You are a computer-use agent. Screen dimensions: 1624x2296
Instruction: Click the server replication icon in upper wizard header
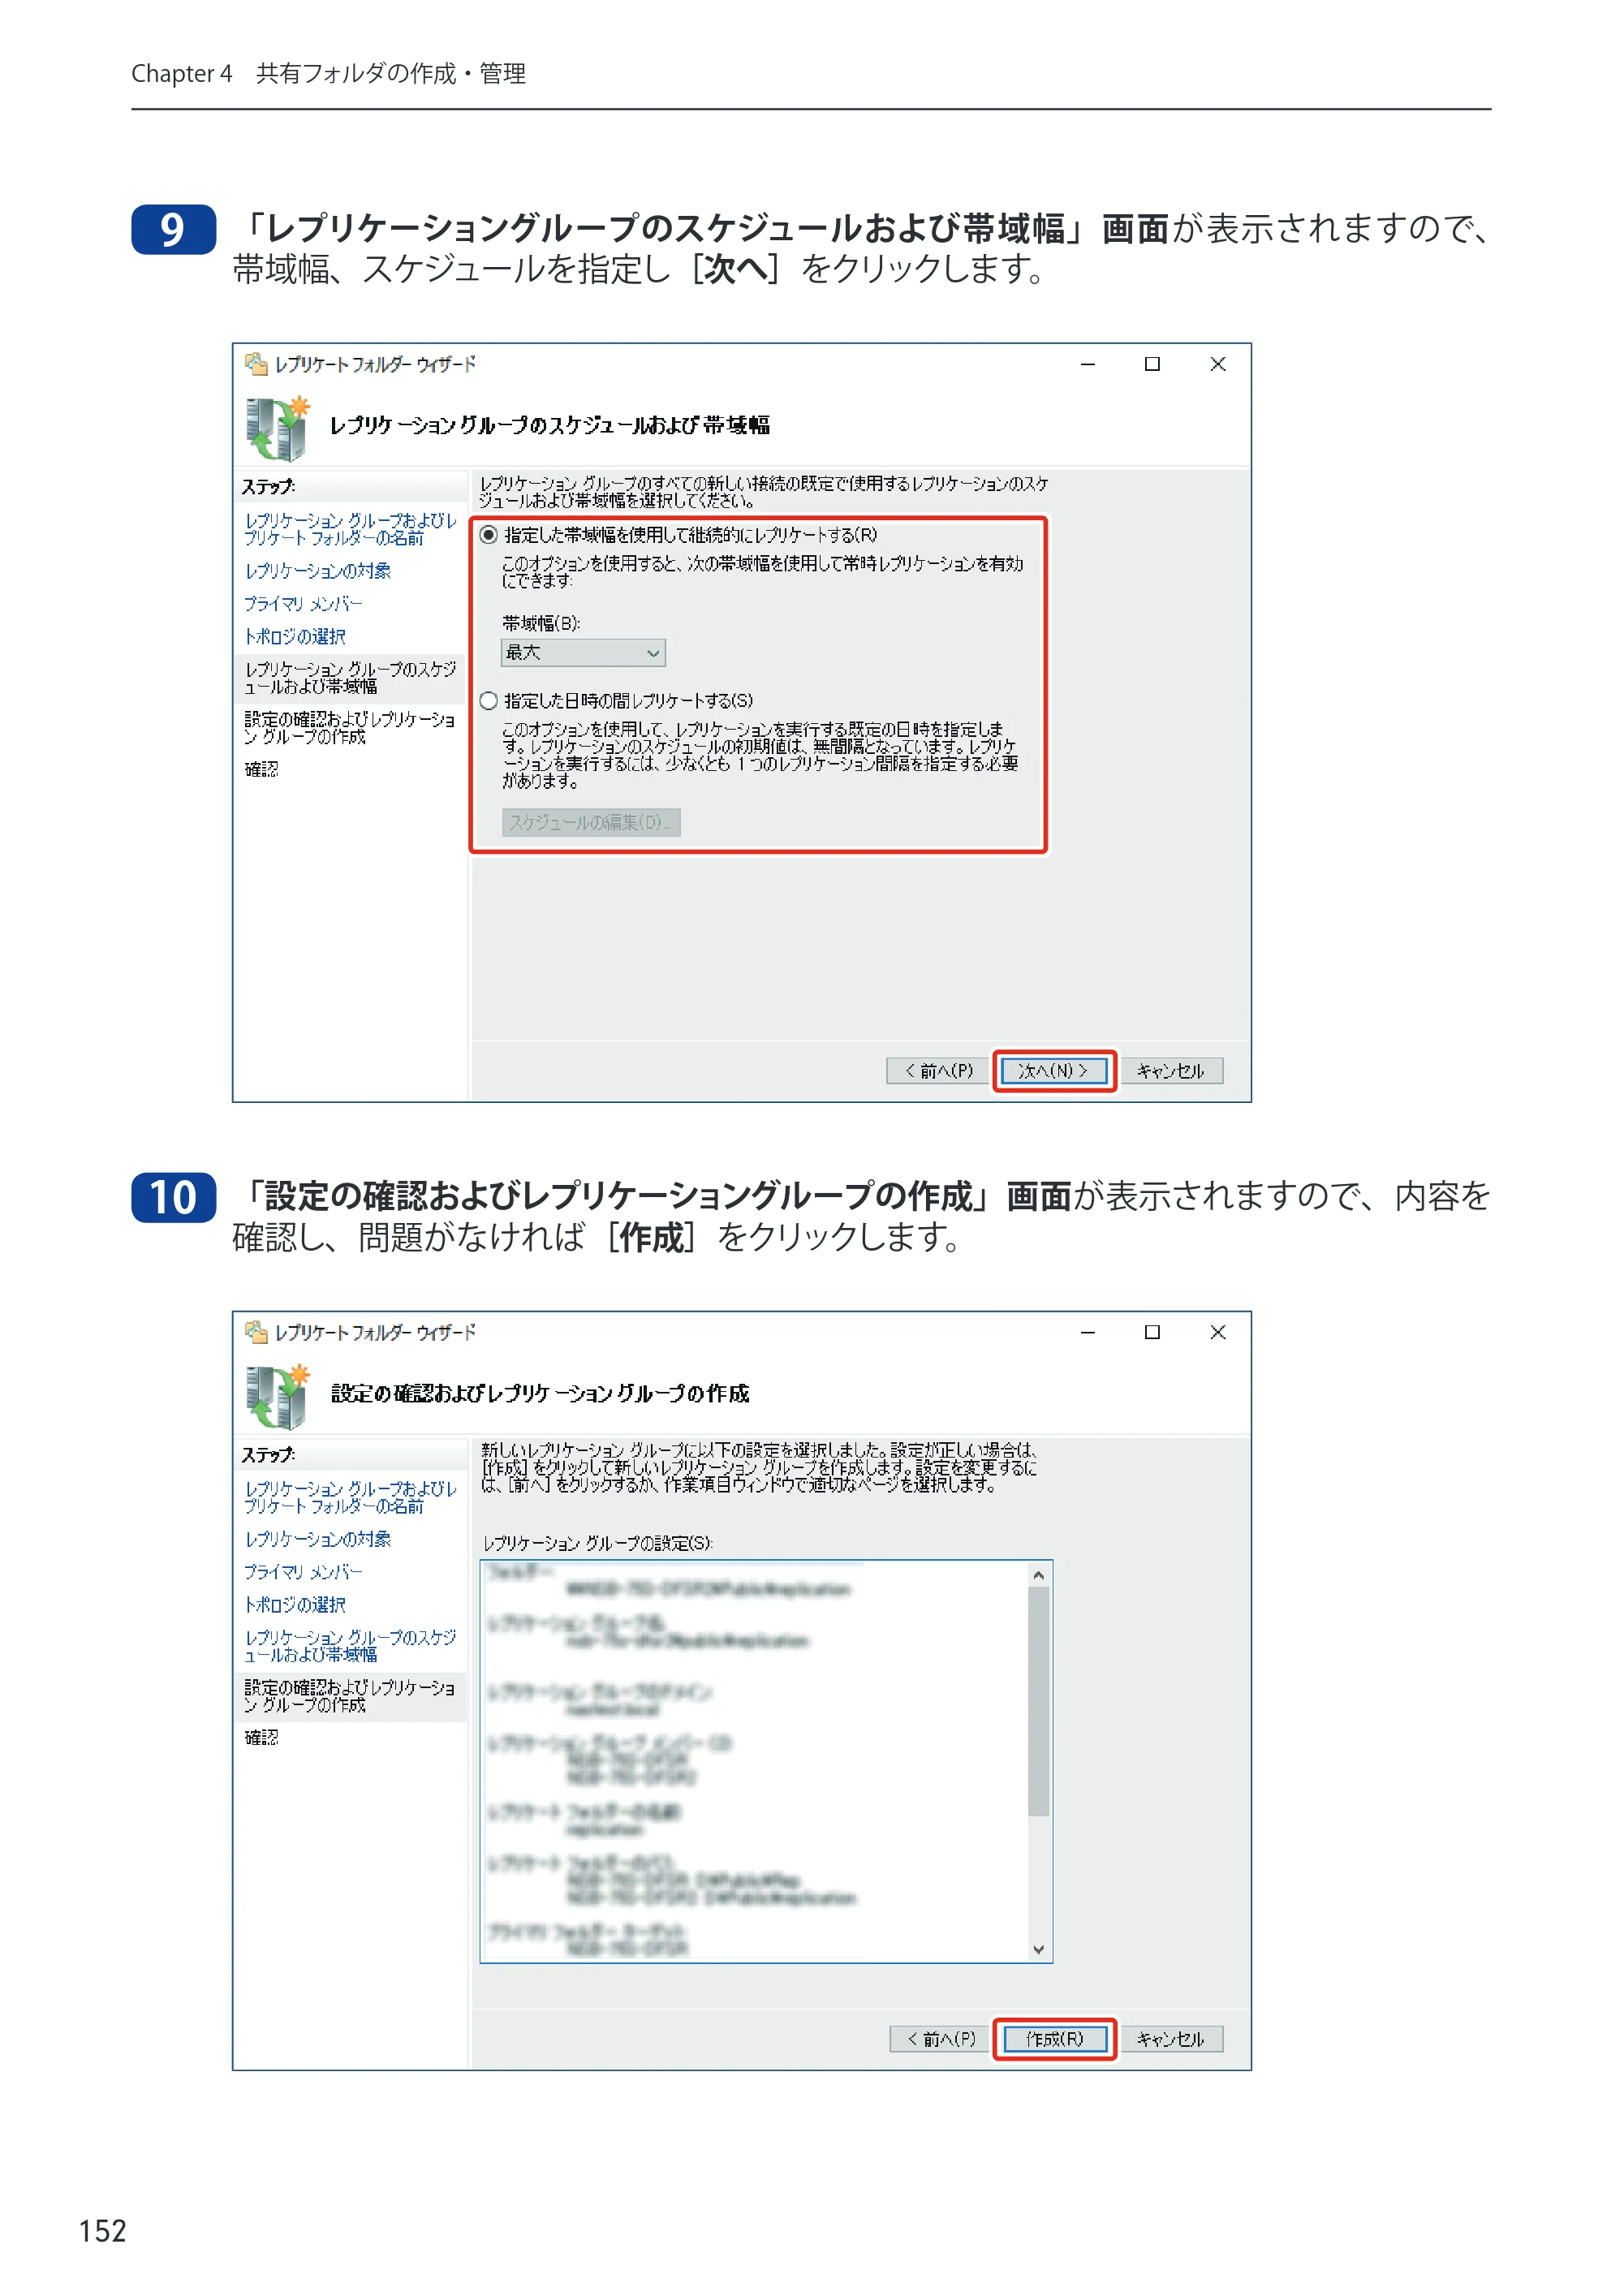pos(277,428)
